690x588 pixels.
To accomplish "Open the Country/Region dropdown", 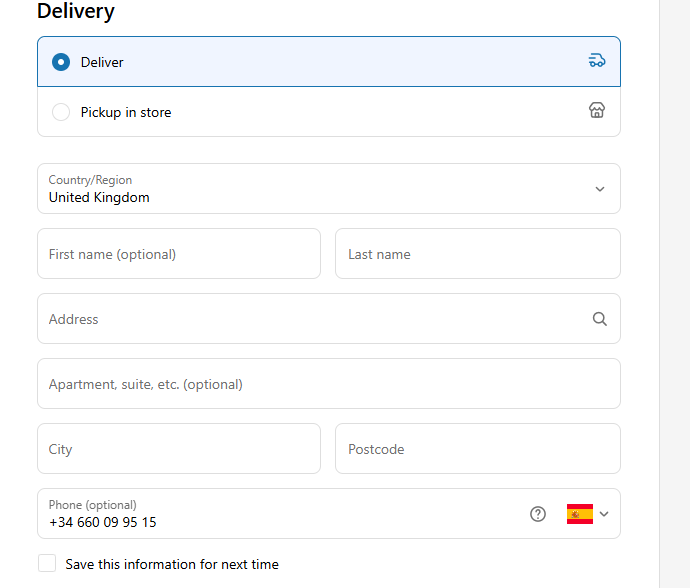I will pyautogui.click(x=329, y=189).
